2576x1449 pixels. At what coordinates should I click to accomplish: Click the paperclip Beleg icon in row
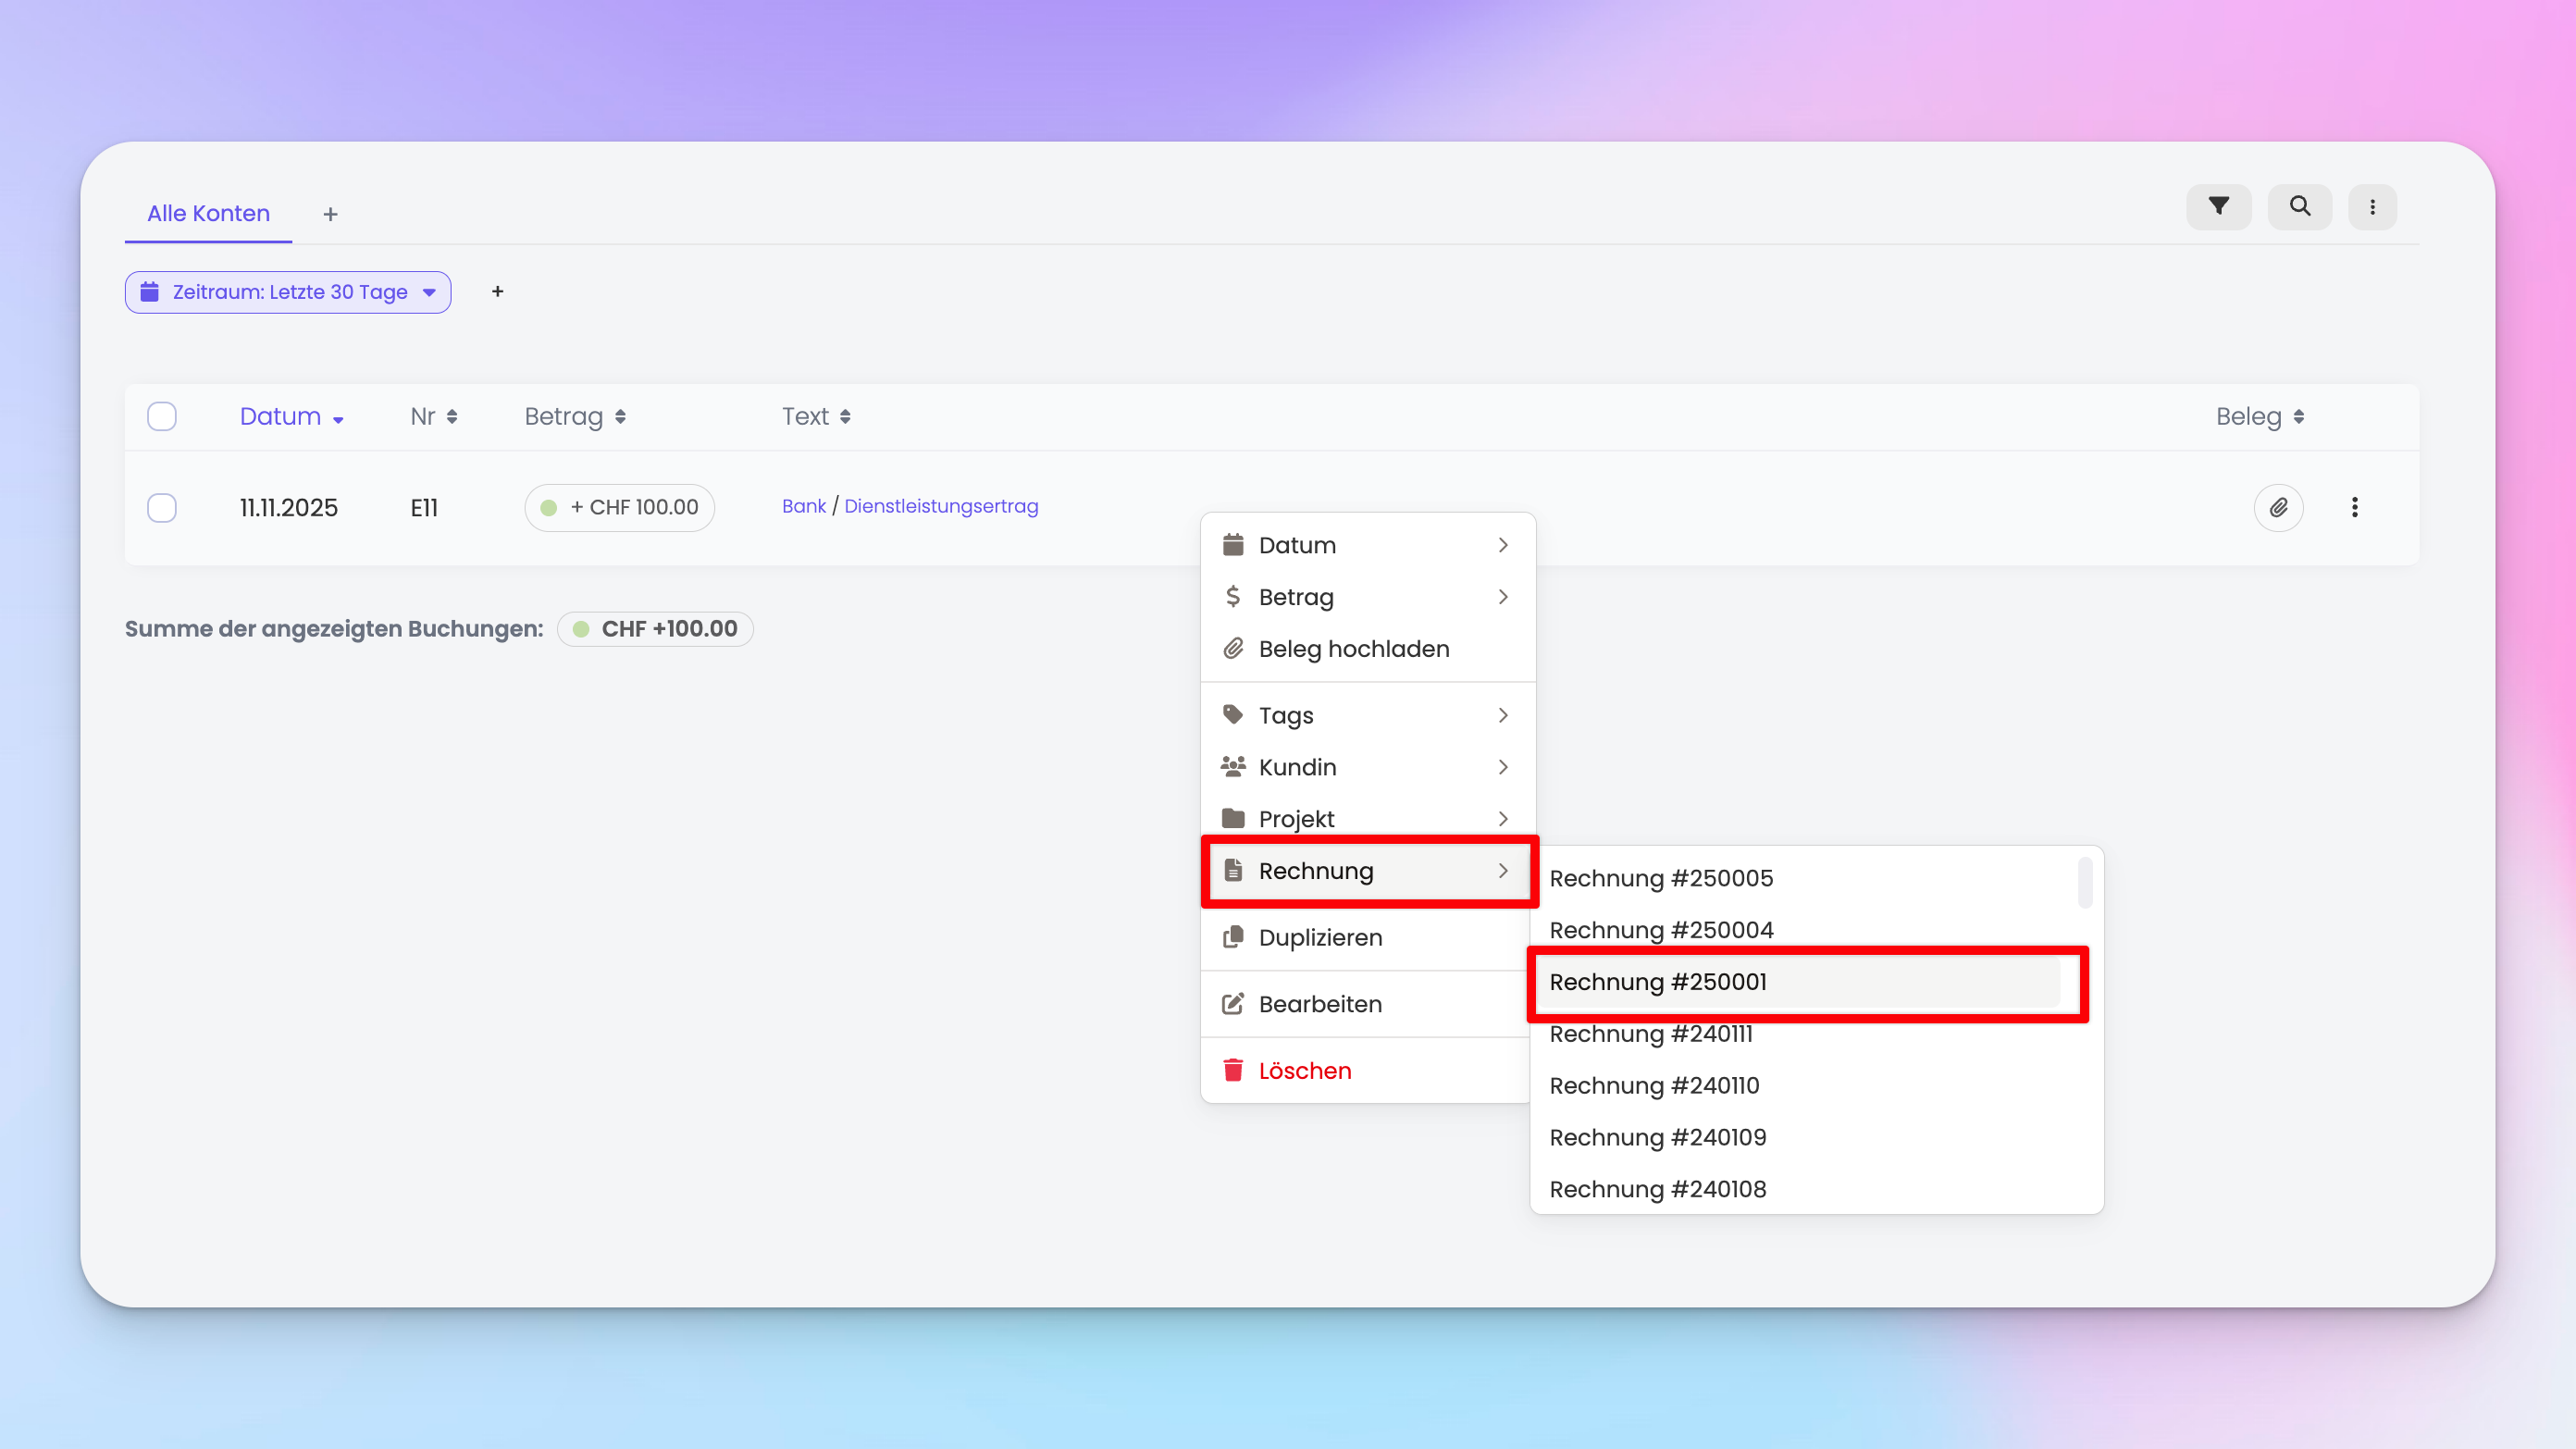pos(2278,508)
